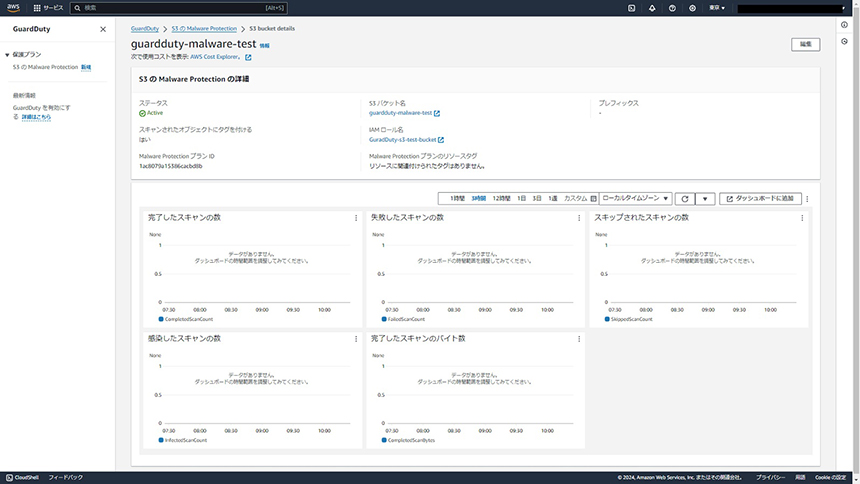Screen dimensions: 860x484
Task: Select the 3日 time range
Action: pyautogui.click(x=537, y=199)
